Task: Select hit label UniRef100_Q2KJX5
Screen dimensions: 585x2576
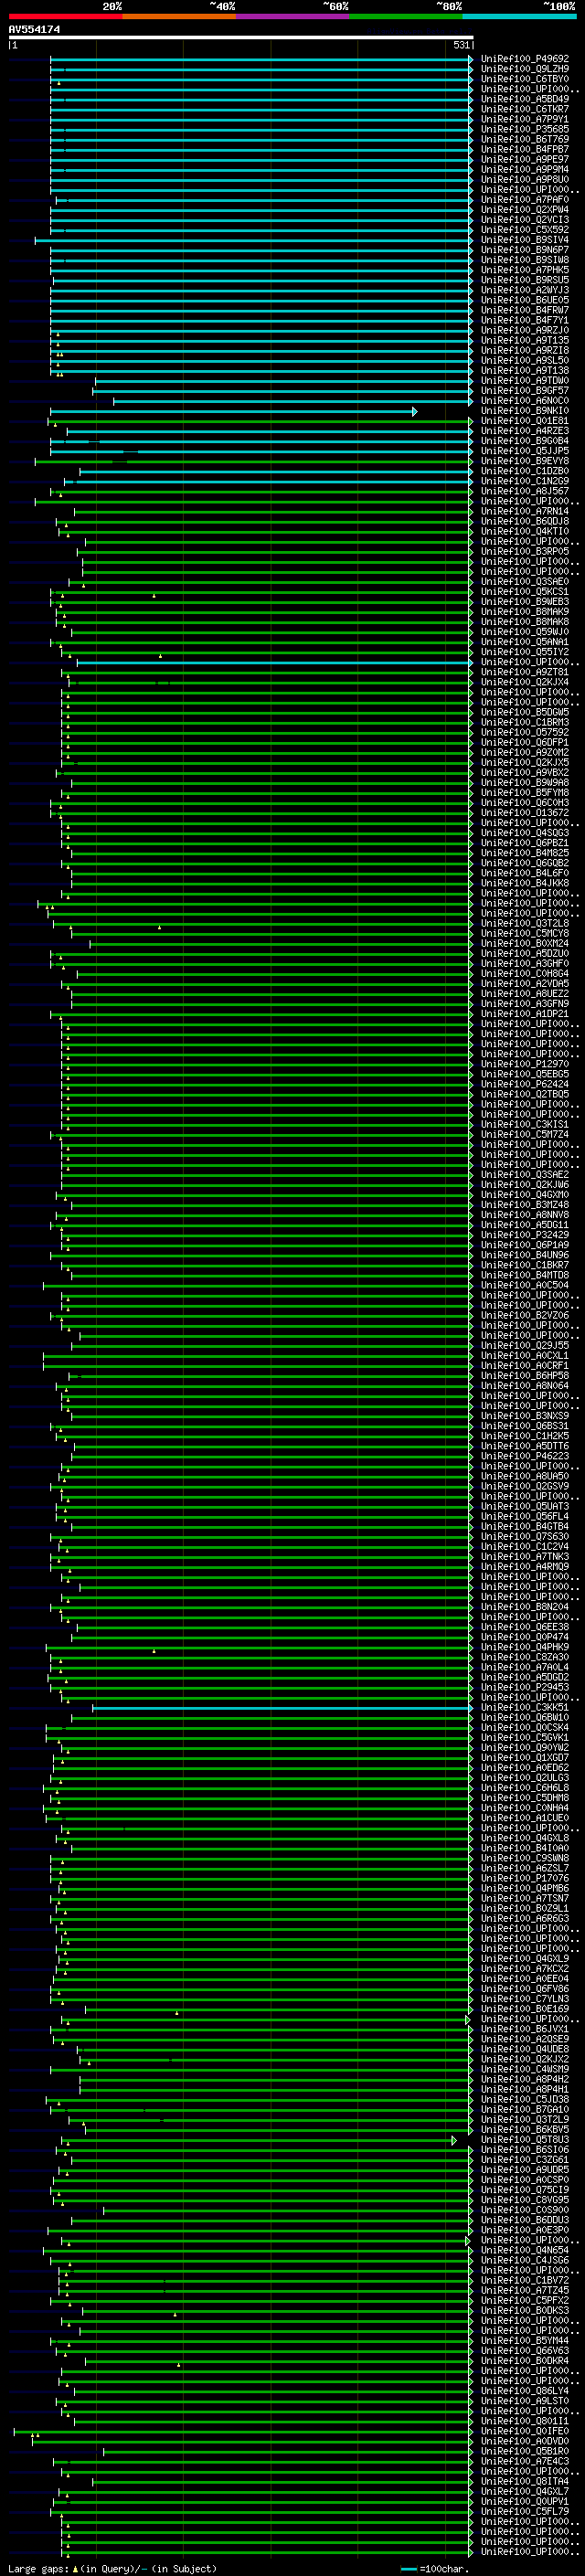Action: pyautogui.click(x=525, y=762)
